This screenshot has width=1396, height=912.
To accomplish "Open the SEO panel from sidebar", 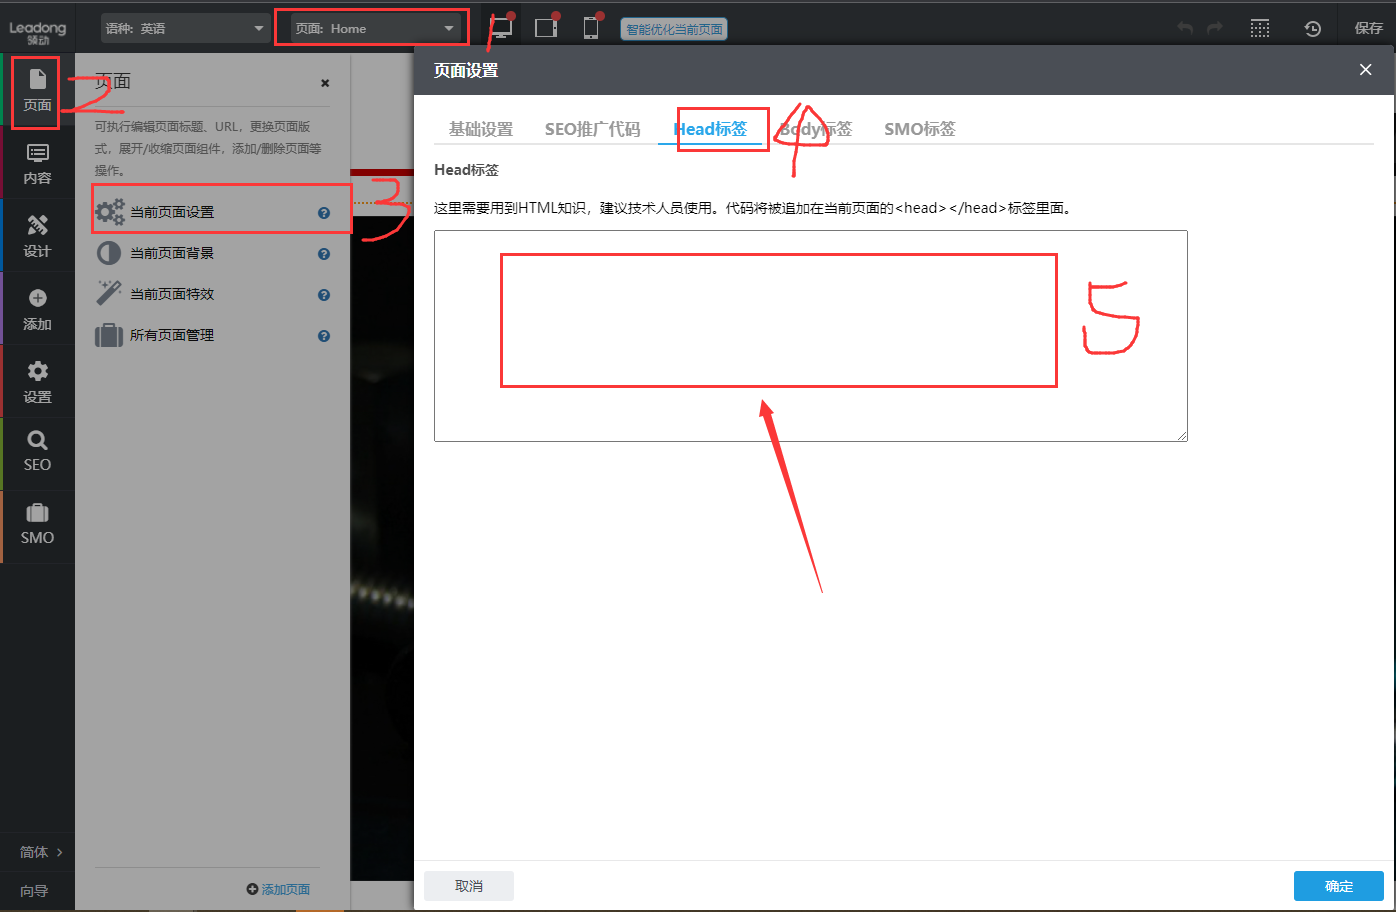I will point(37,452).
